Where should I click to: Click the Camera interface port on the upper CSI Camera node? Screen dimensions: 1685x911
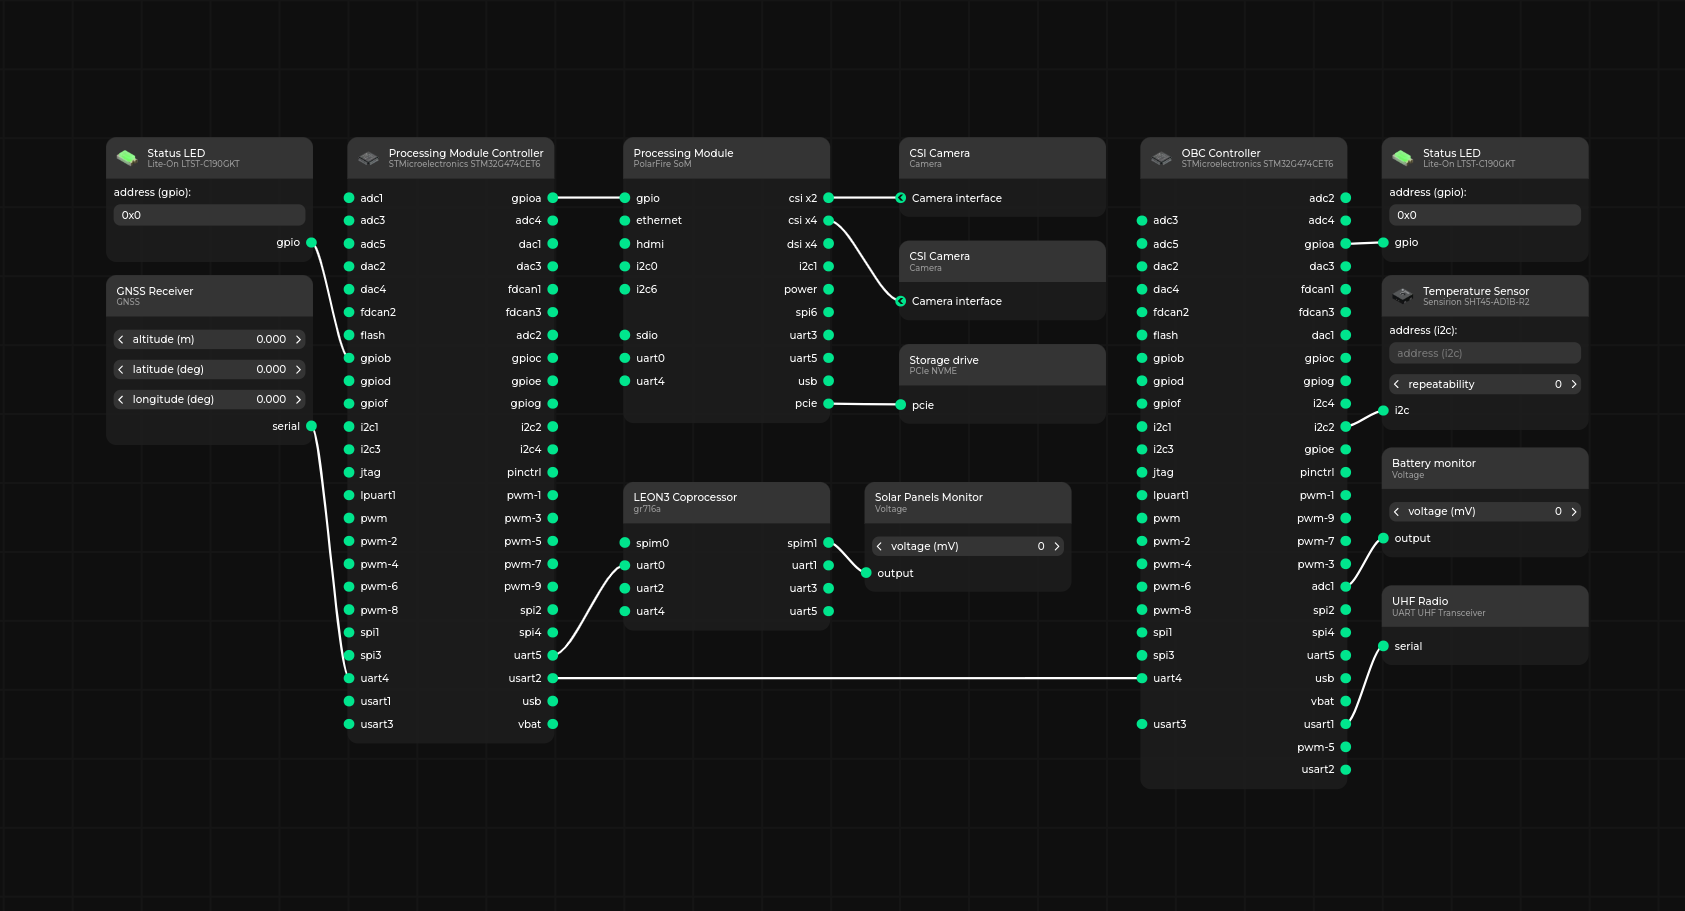(901, 198)
